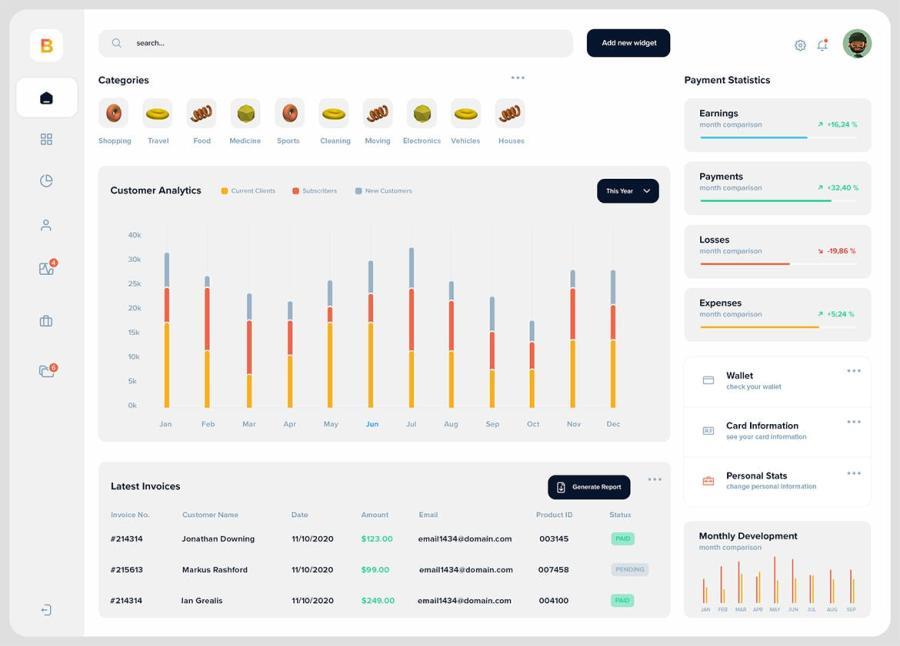
Task: Click Markus Rashford customer name
Action: click(215, 570)
